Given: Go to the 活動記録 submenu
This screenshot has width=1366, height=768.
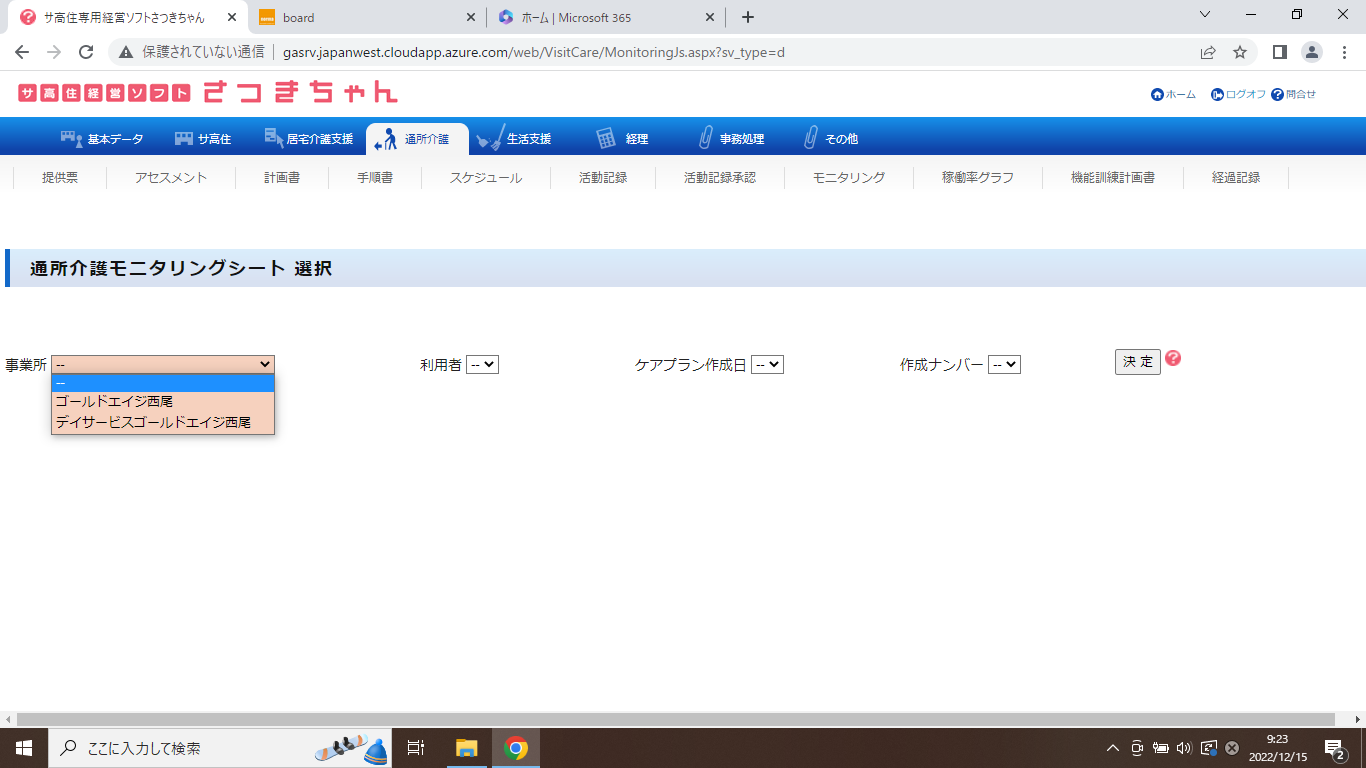Looking at the screenshot, I should 603,178.
